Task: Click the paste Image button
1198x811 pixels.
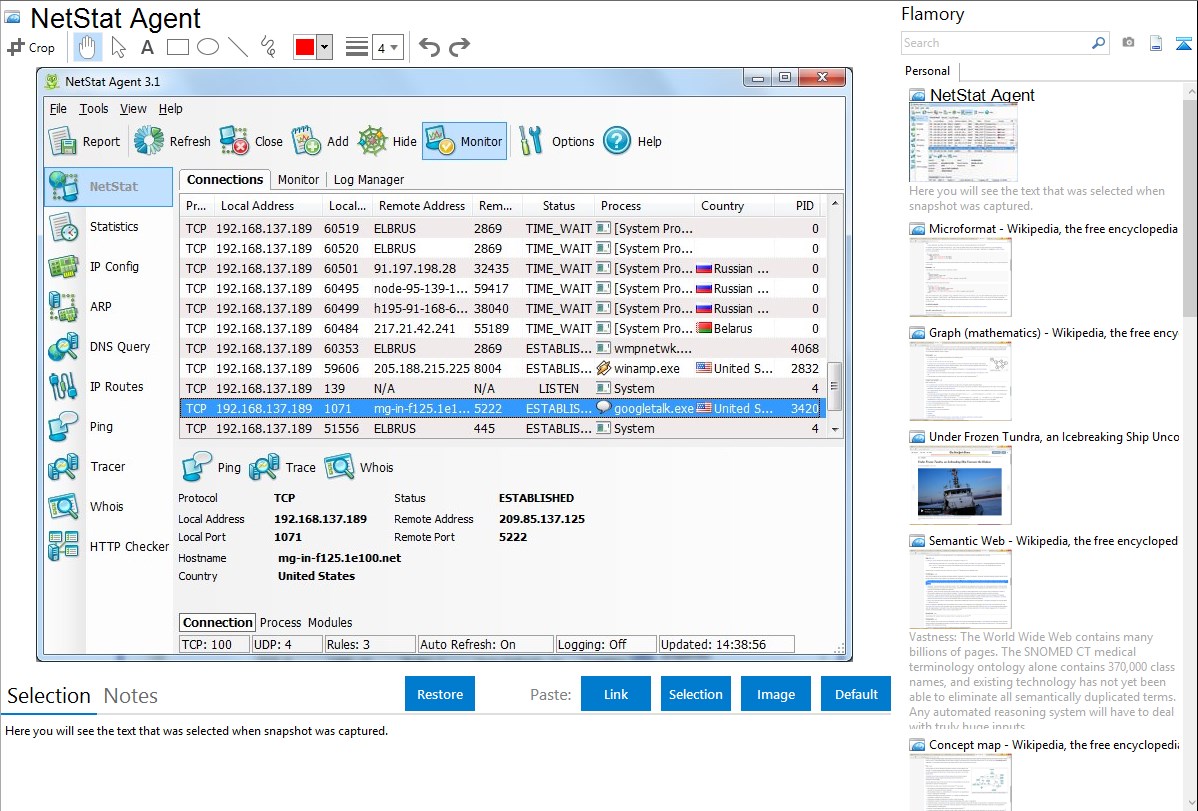Action: pos(776,694)
